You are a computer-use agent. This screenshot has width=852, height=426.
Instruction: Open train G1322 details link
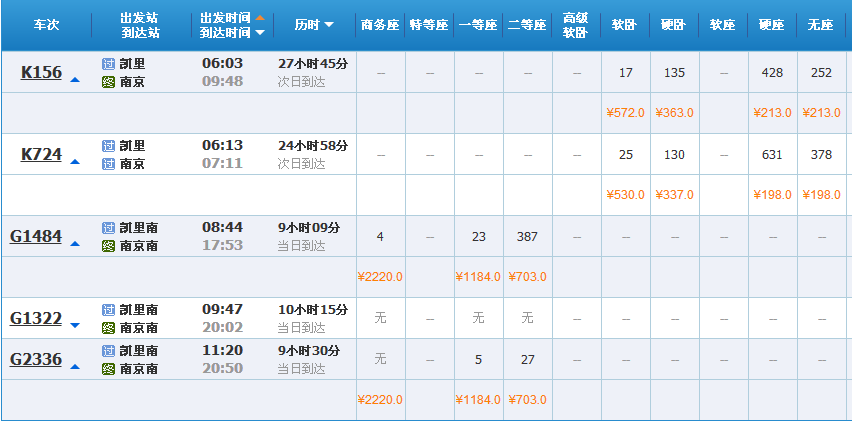coord(36,318)
